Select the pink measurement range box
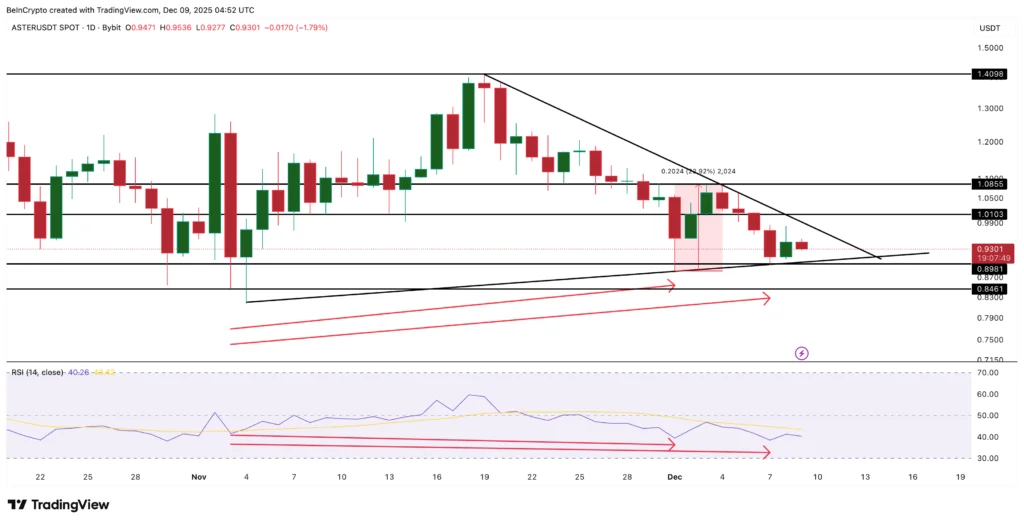The height and width of the screenshot is (524, 1024). tap(697, 228)
